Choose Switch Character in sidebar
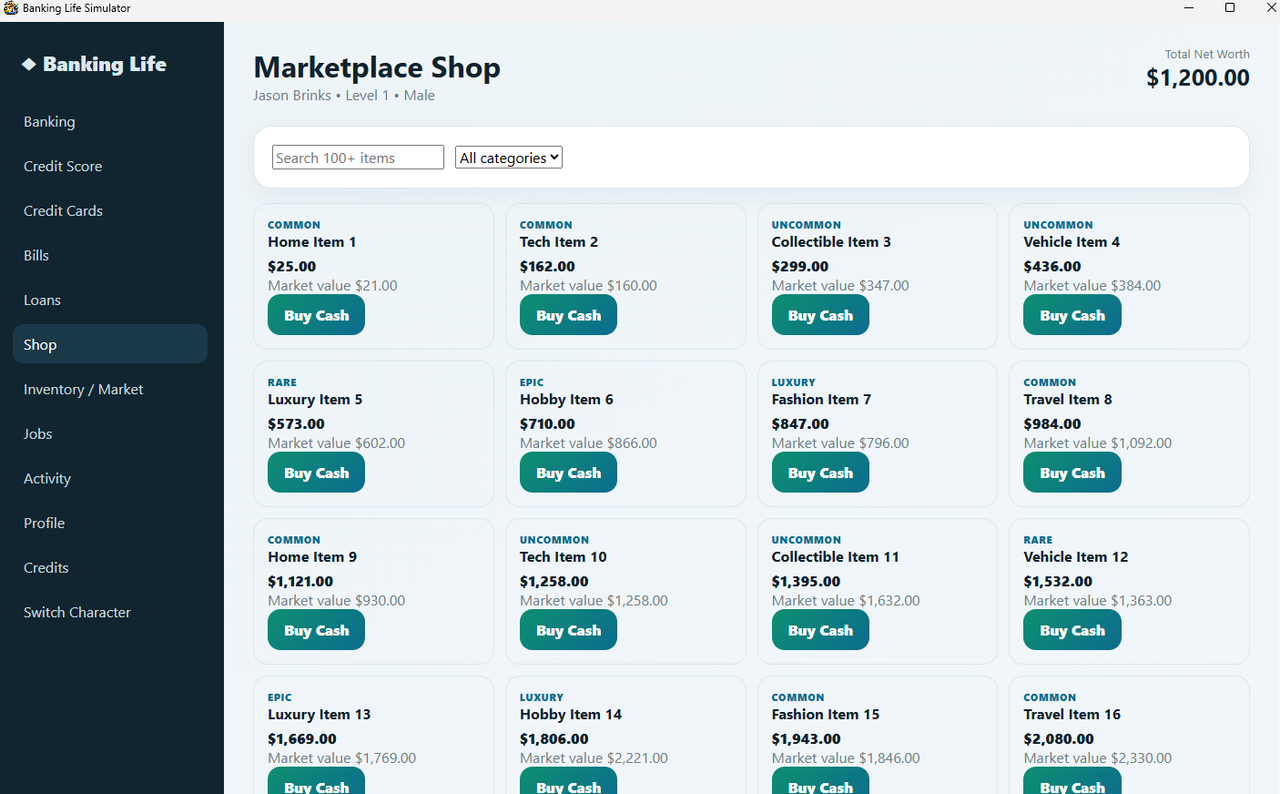Image resolution: width=1280 pixels, height=794 pixels. [110, 612]
